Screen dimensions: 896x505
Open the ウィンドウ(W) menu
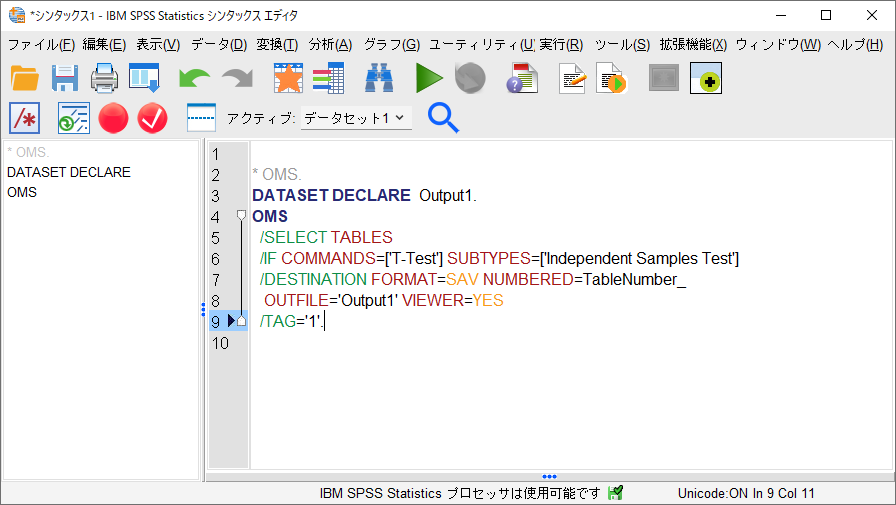coord(778,45)
